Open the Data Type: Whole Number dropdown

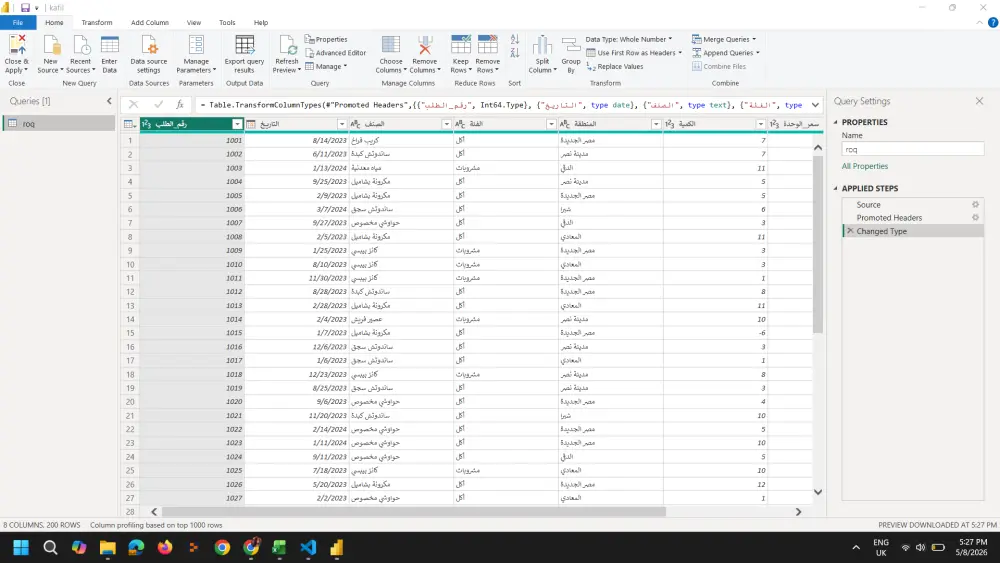click(629, 40)
